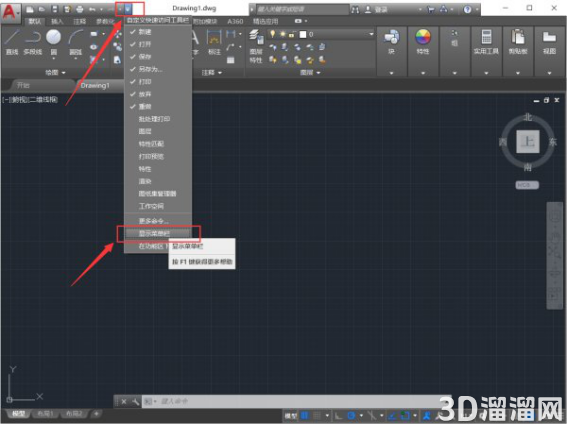Click the New file icon in quick access toolbar
This screenshot has height=425, width=567.
point(30,9)
